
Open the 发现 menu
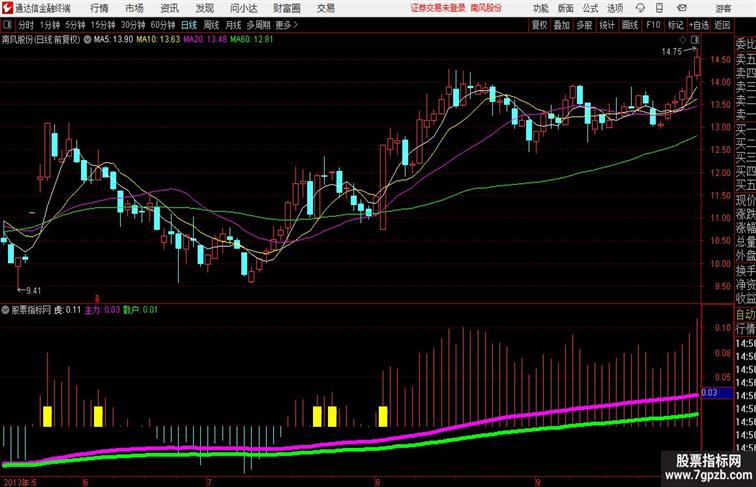[205, 8]
